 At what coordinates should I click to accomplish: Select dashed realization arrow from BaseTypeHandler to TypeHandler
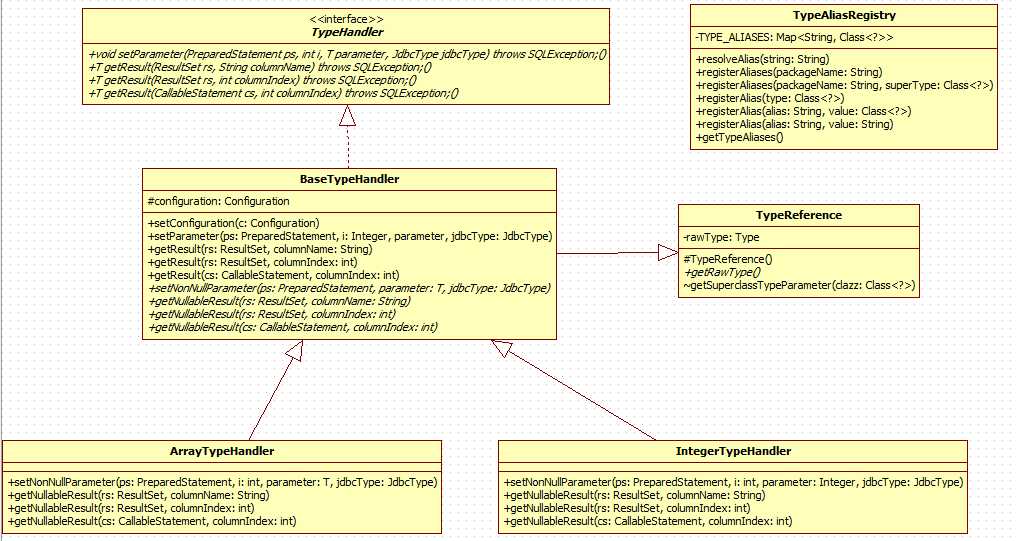click(348, 137)
